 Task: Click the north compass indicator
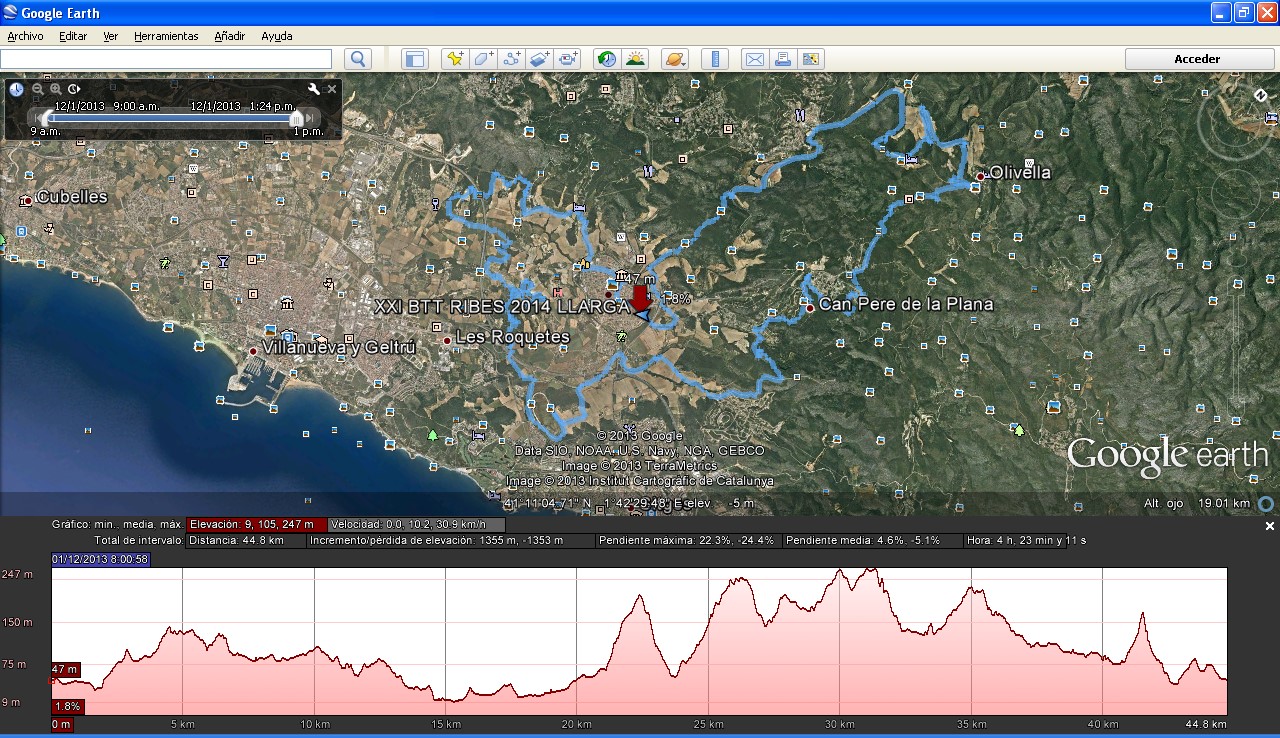(1261, 95)
